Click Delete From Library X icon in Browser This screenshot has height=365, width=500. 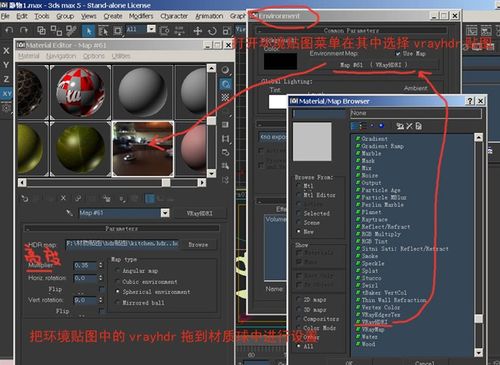pyautogui.click(x=409, y=126)
